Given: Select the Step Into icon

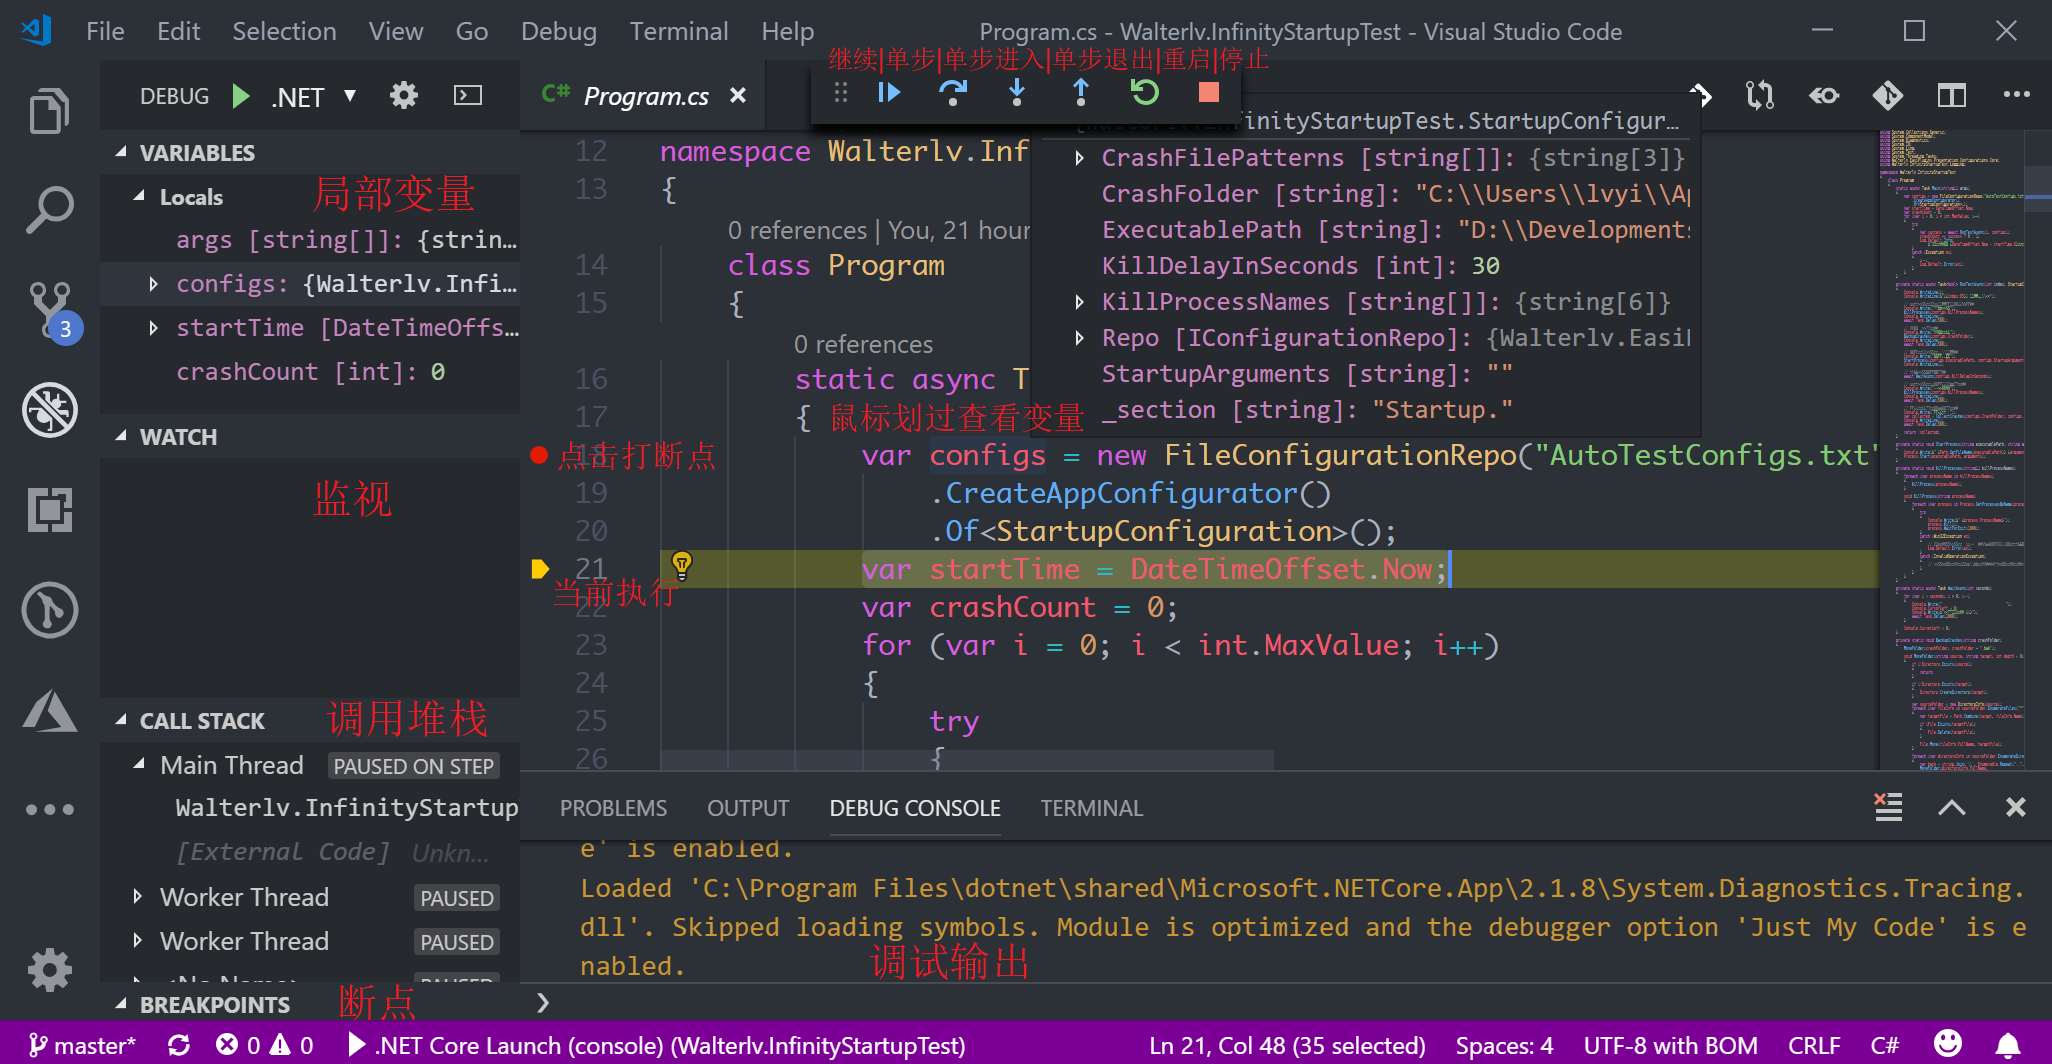Looking at the screenshot, I should click(1017, 93).
